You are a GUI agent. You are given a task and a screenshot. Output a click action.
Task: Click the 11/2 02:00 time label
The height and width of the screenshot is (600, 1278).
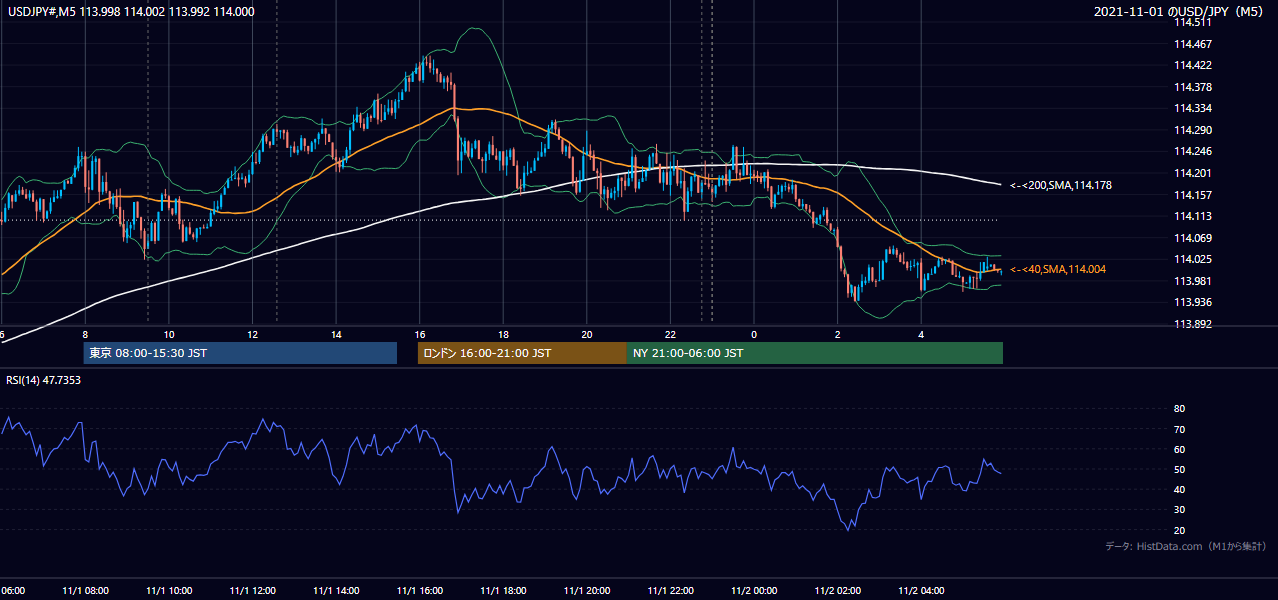tap(838, 591)
